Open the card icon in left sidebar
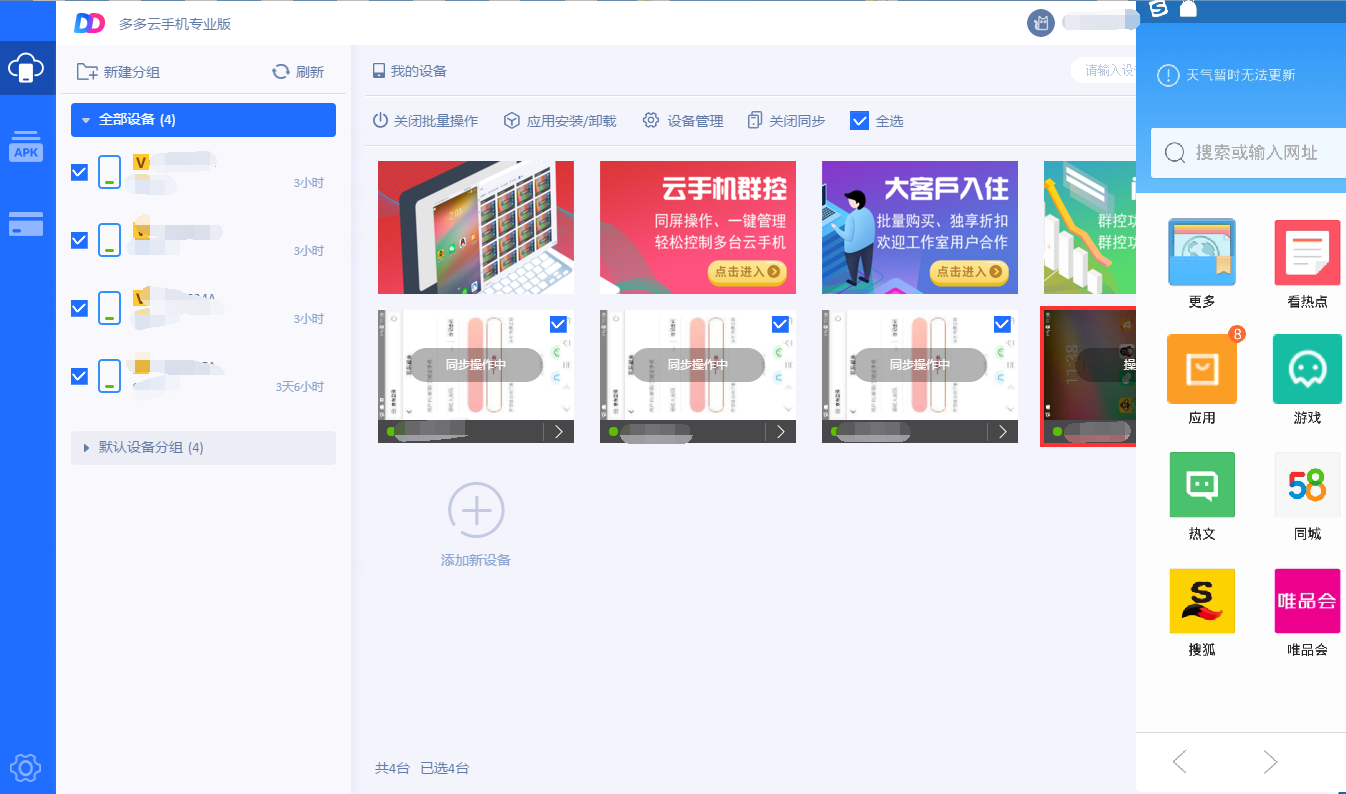The height and width of the screenshot is (794, 1346). (26, 224)
